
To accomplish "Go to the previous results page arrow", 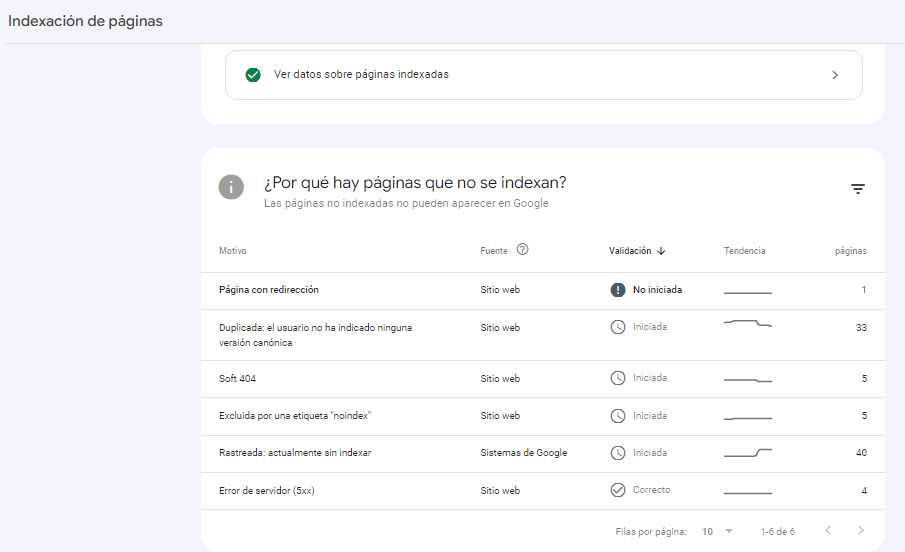I will point(828,530).
